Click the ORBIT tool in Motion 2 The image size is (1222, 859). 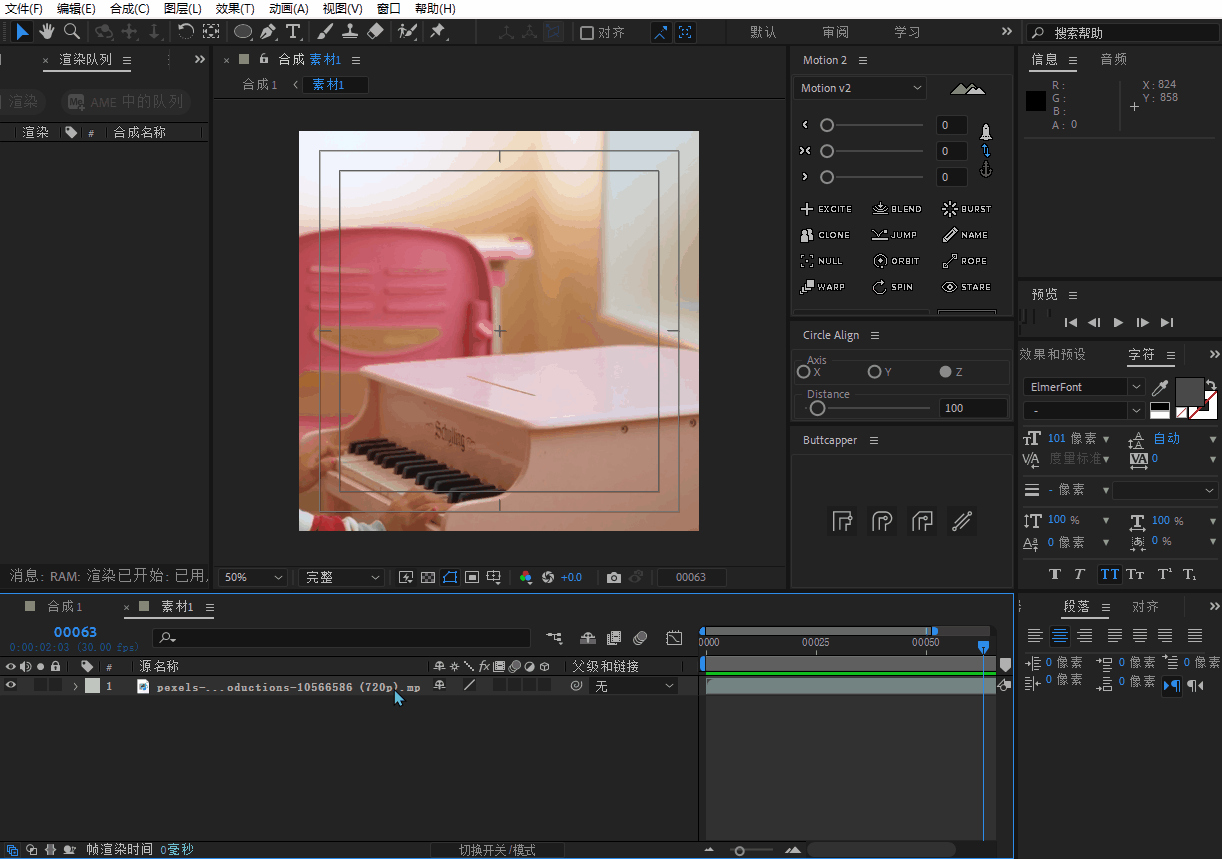896,261
